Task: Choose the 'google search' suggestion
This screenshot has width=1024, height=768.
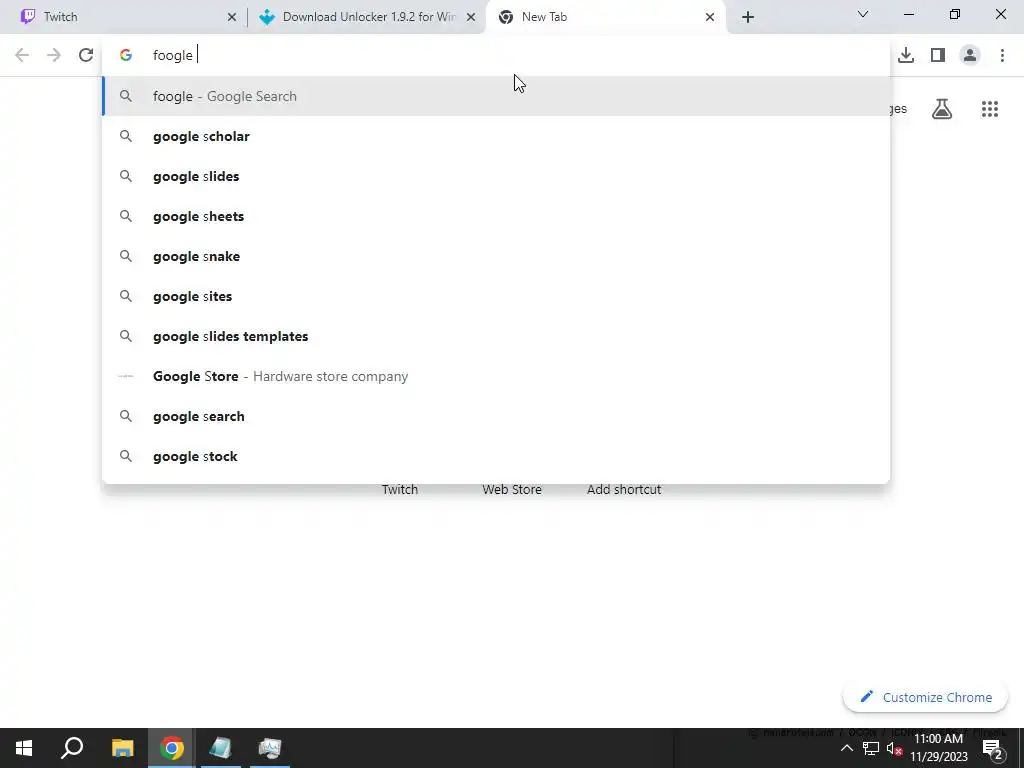Action: pos(496,417)
